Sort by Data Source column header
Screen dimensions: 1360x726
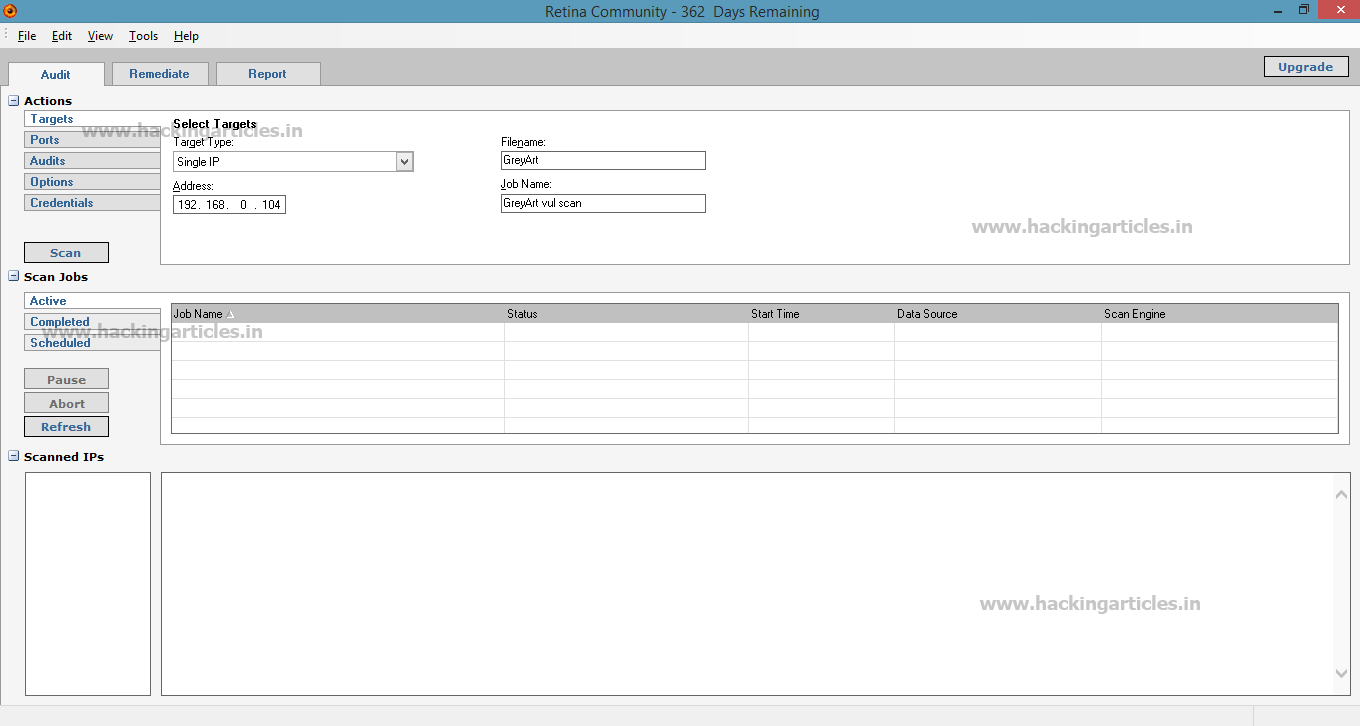pyautogui.click(x=998, y=314)
